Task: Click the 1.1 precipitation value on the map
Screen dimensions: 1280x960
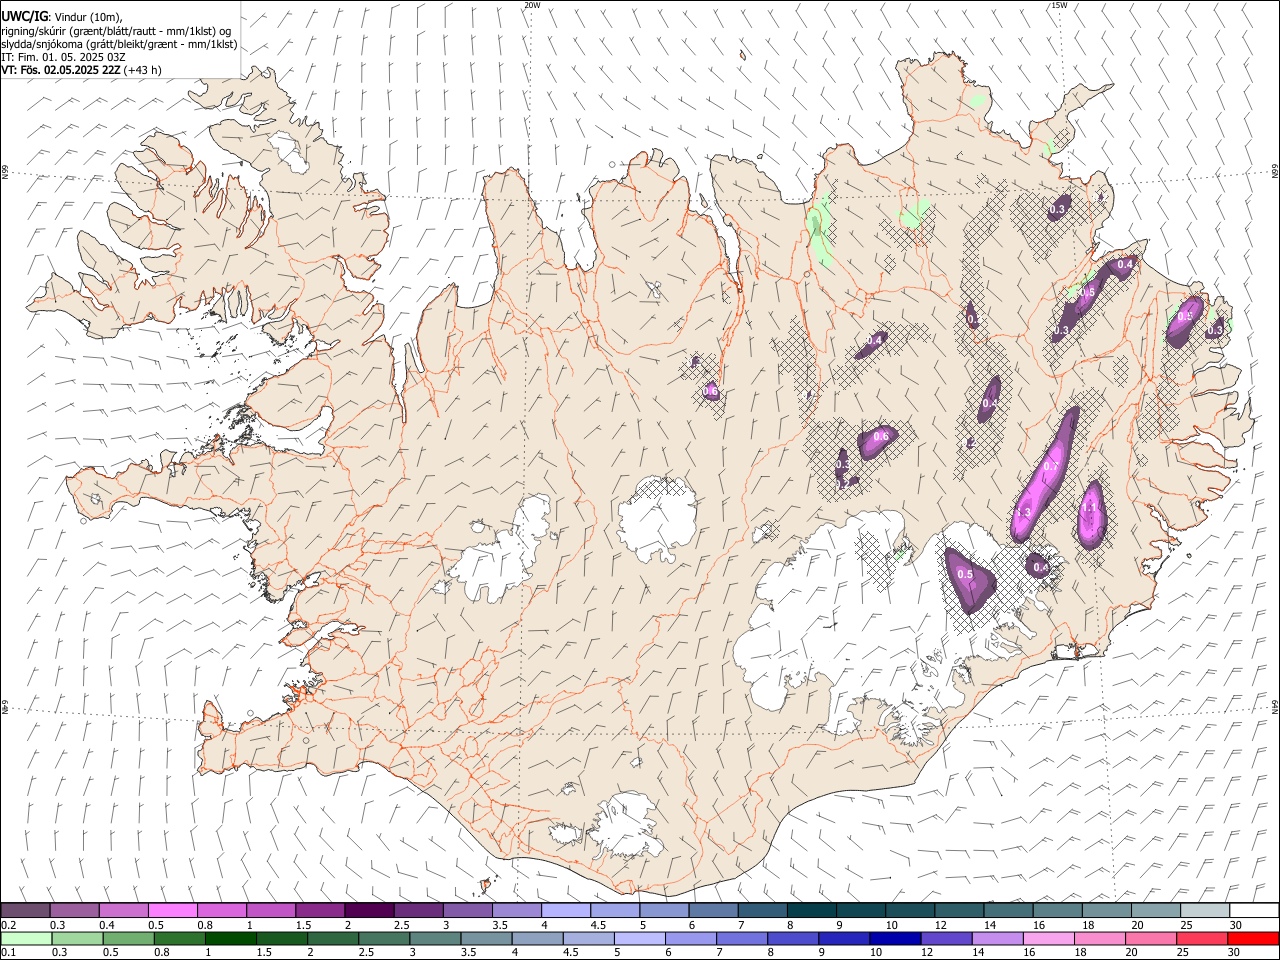Action: 1090,508
